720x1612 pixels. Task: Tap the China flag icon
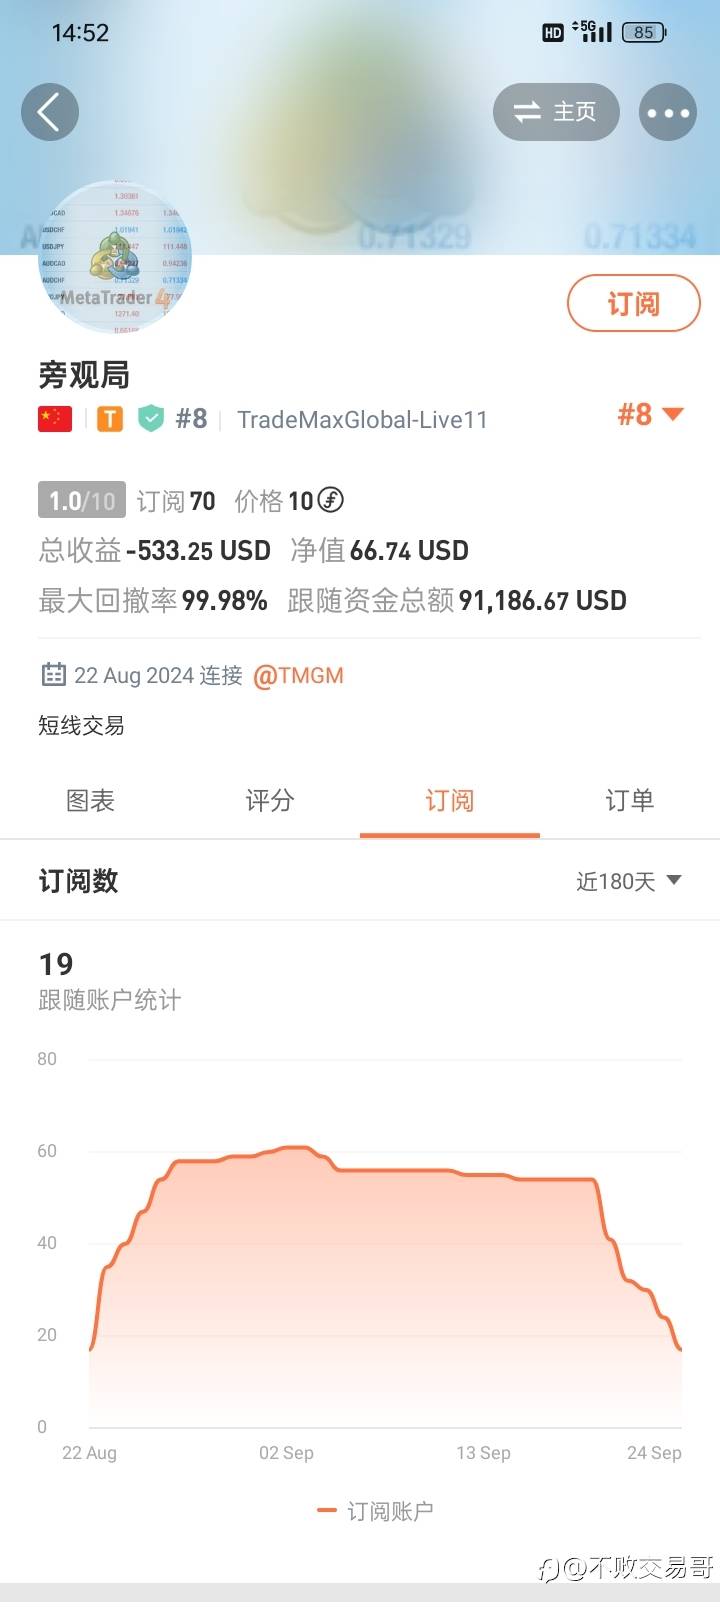pyautogui.click(x=55, y=419)
